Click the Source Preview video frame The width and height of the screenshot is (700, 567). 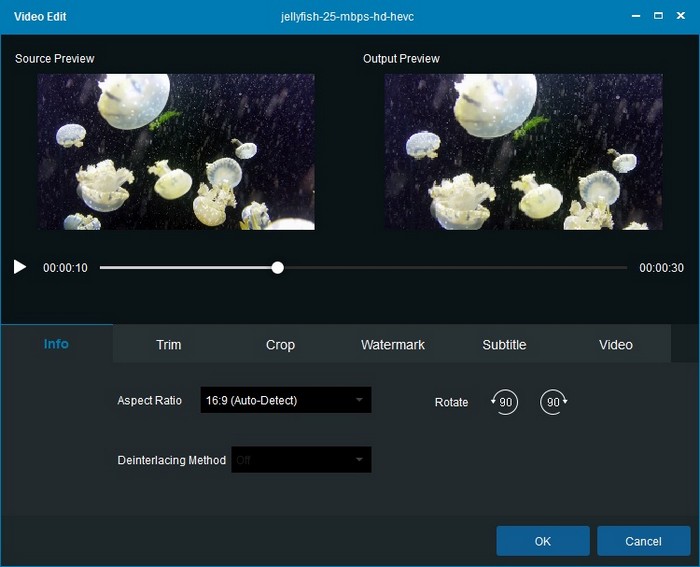coord(176,151)
